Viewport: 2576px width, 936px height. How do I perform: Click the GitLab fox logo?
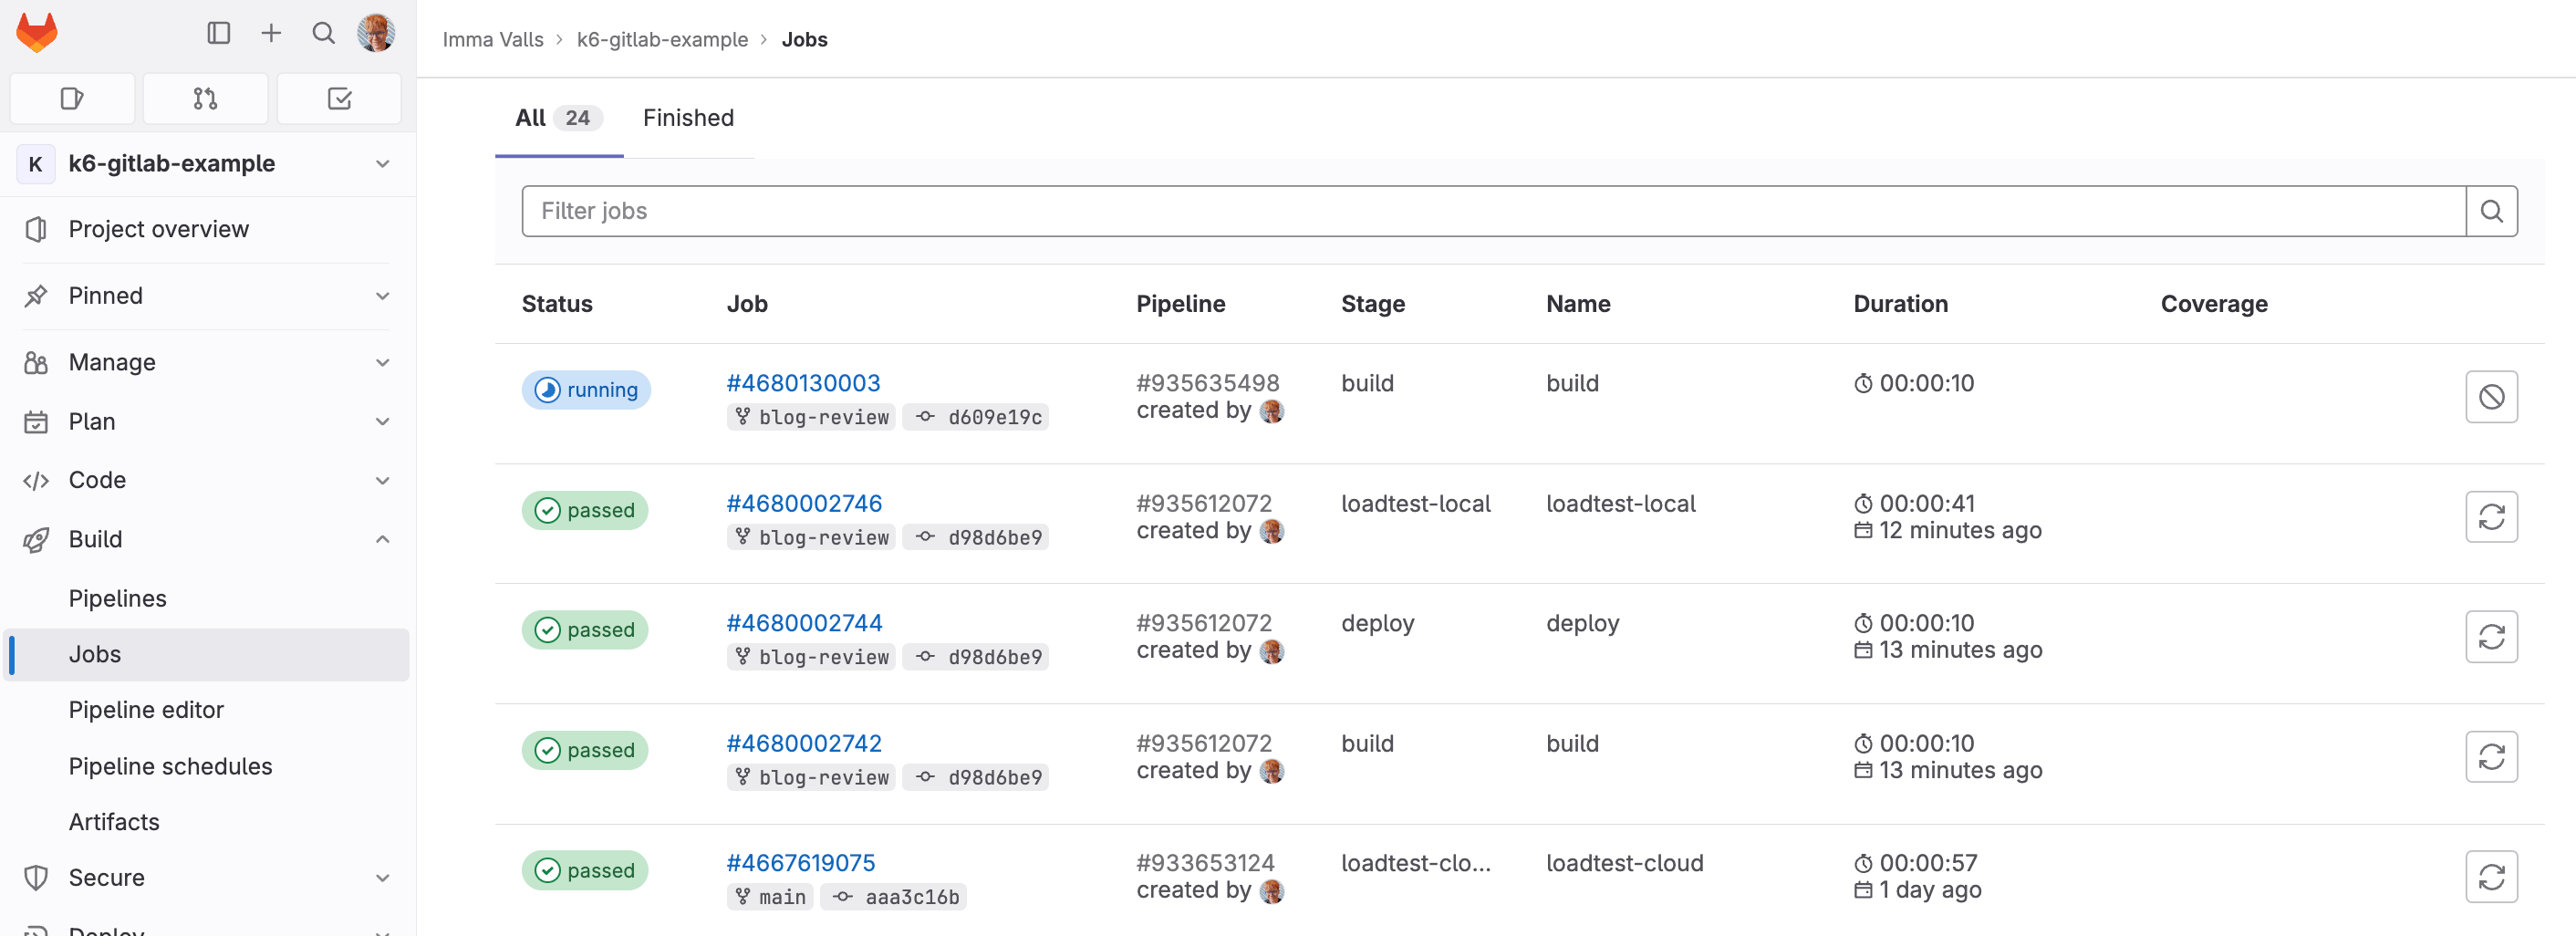pyautogui.click(x=37, y=33)
